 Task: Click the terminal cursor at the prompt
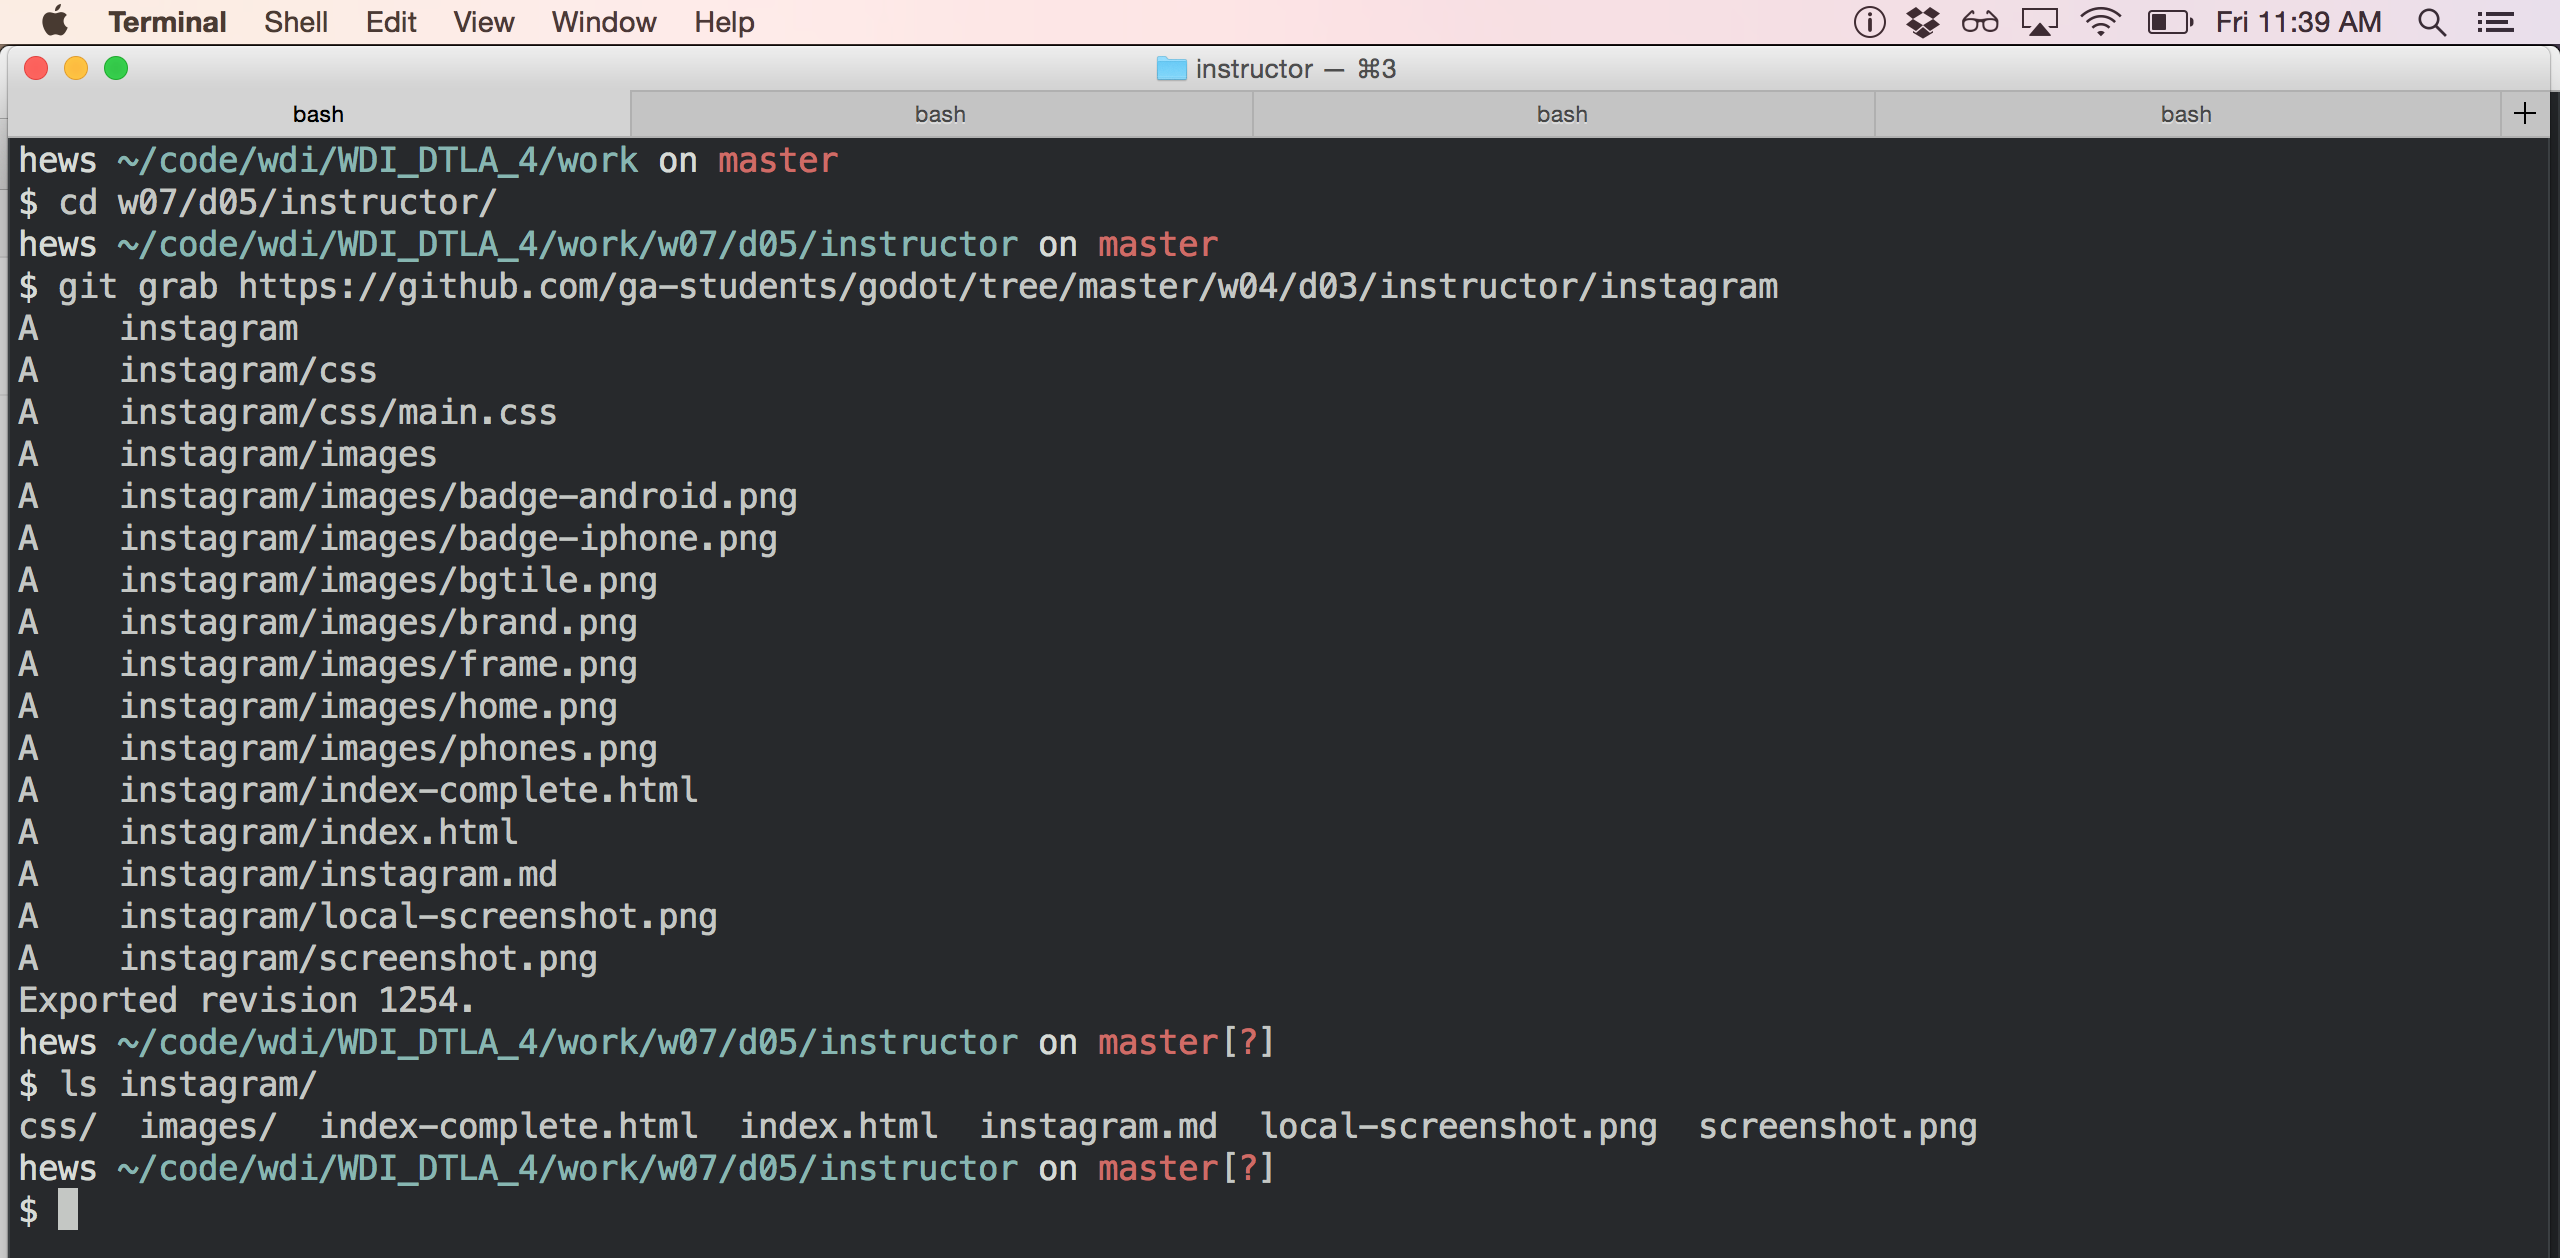pos(67,1210)
